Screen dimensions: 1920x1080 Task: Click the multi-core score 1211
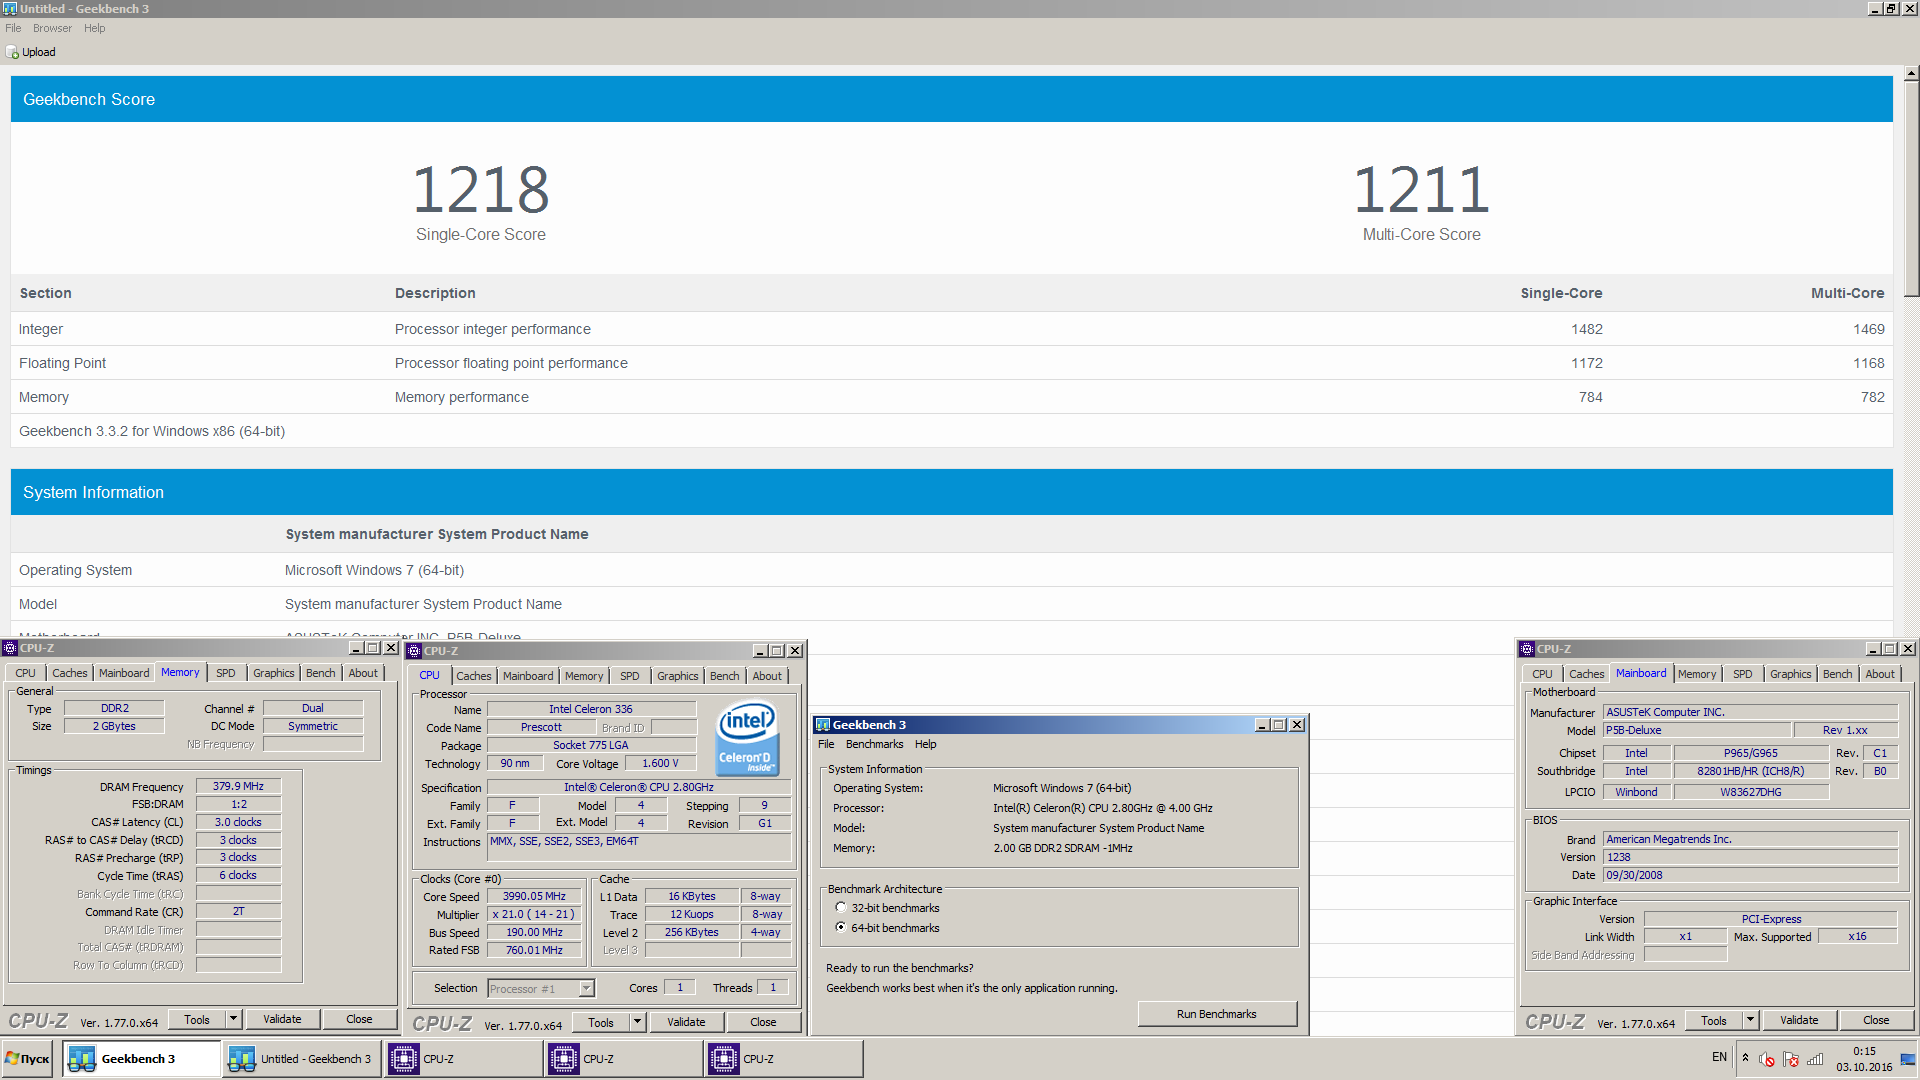tap(1421, 190)
